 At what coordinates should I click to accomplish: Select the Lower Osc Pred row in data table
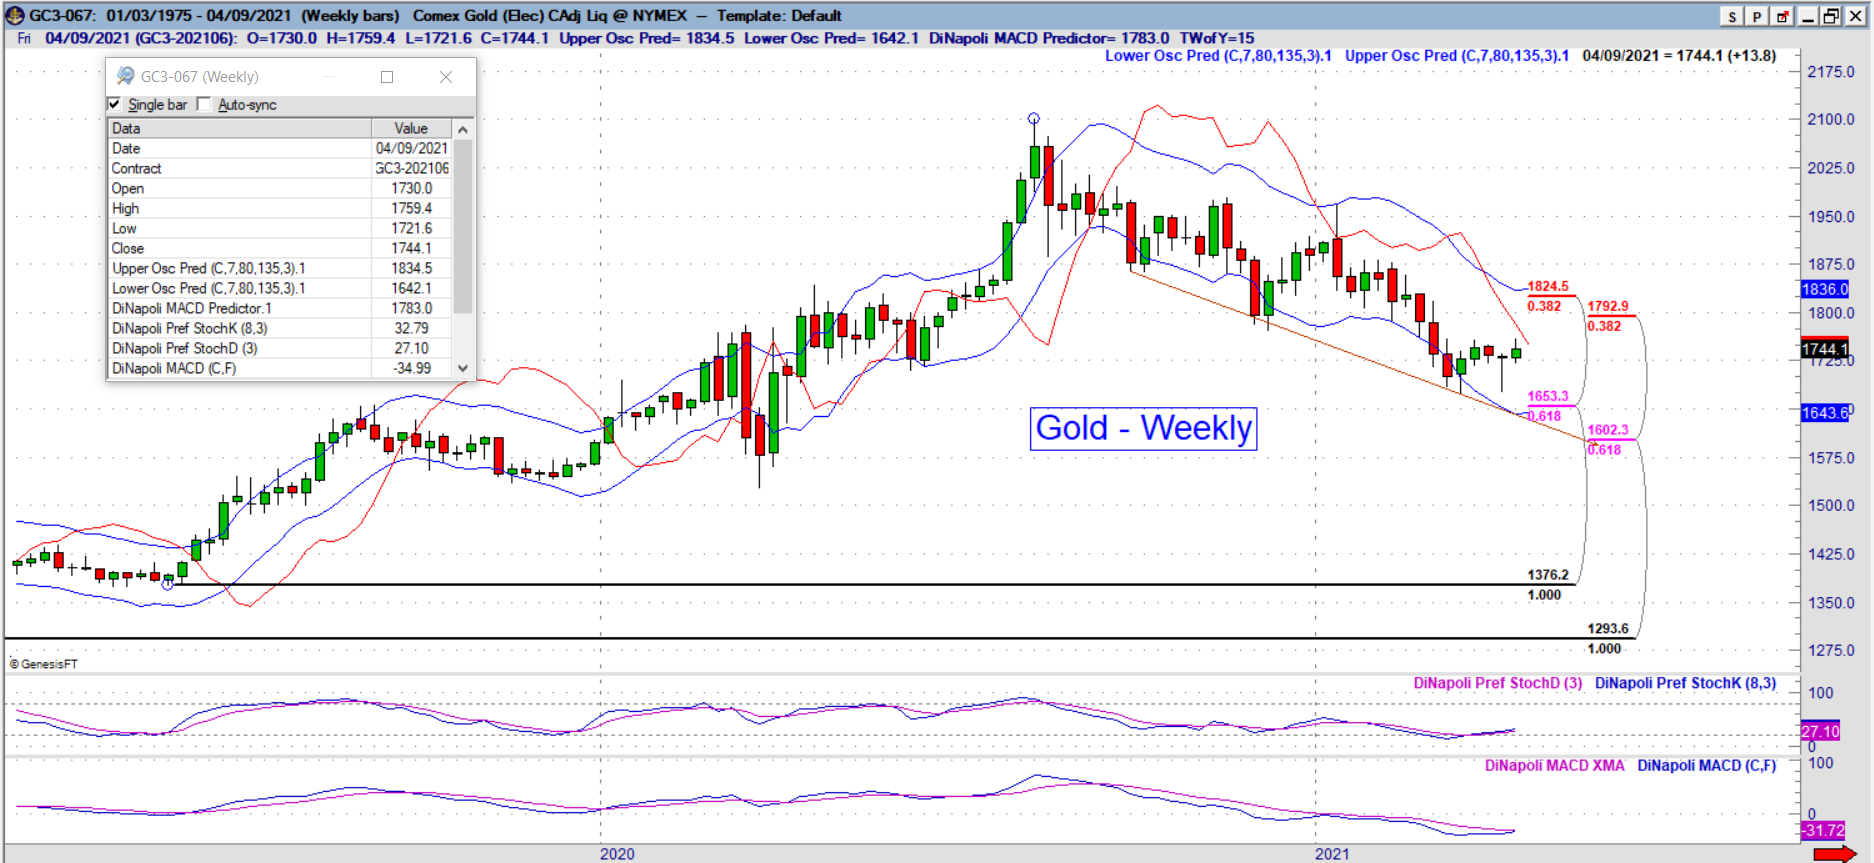tap(279, 288)
